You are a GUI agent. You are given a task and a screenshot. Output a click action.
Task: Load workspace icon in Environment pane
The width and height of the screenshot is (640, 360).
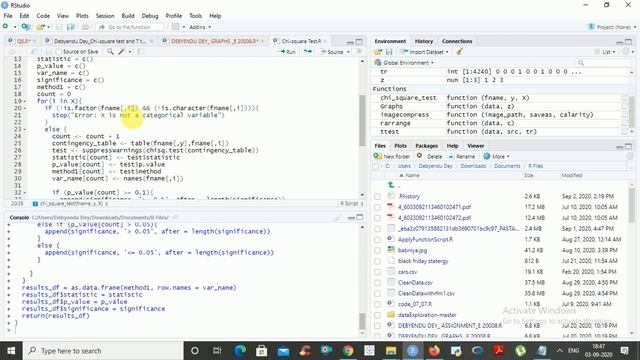pyautogui.click(x=378, y=52)
